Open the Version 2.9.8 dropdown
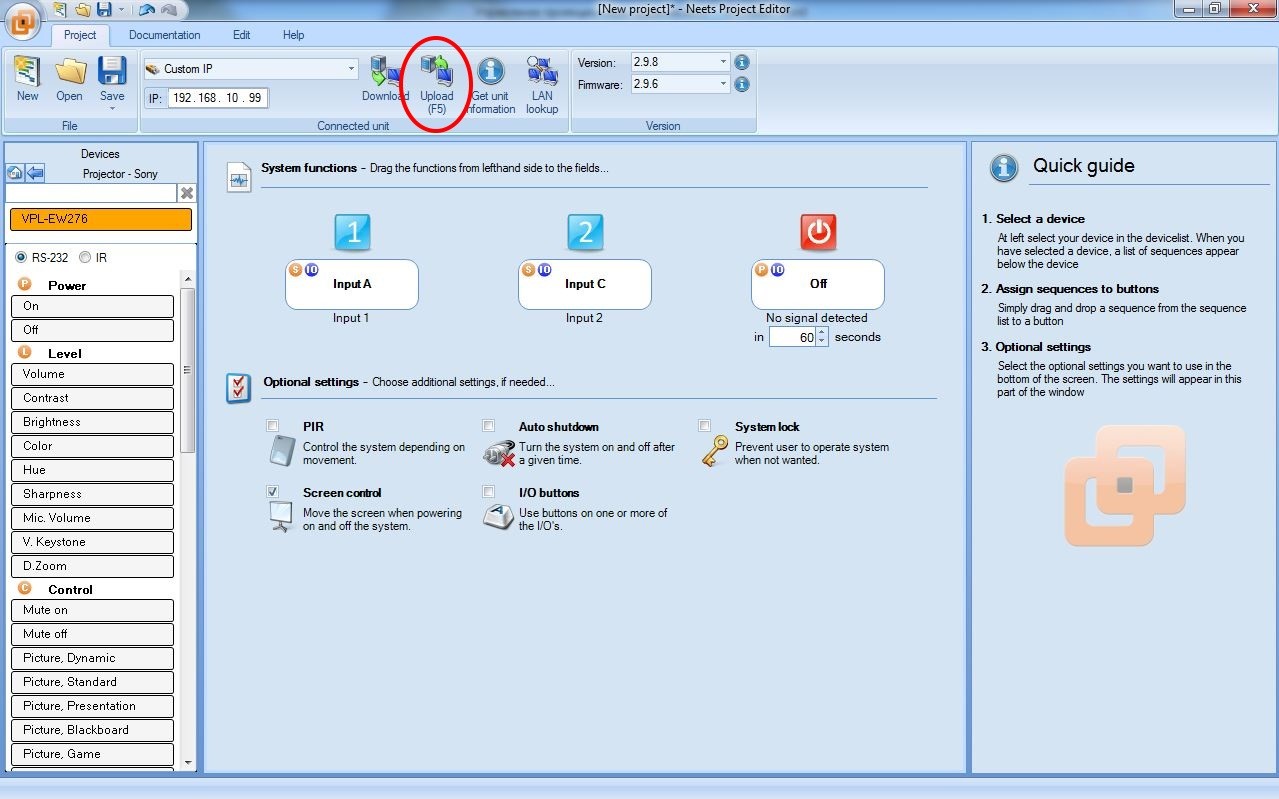The width and height of the screenshot is (1279, 799). click(x=723, y=62)
